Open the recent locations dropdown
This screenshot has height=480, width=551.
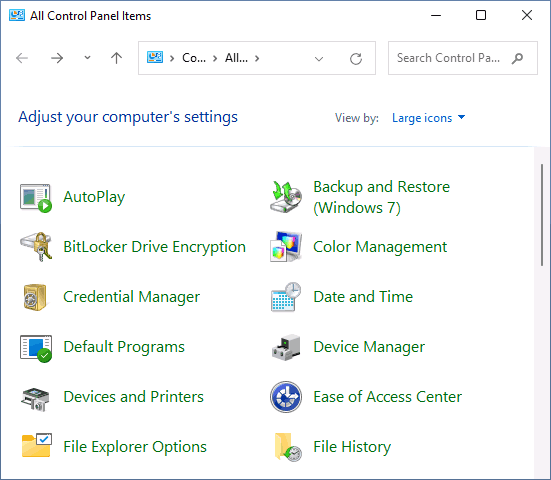click(87, 58)
